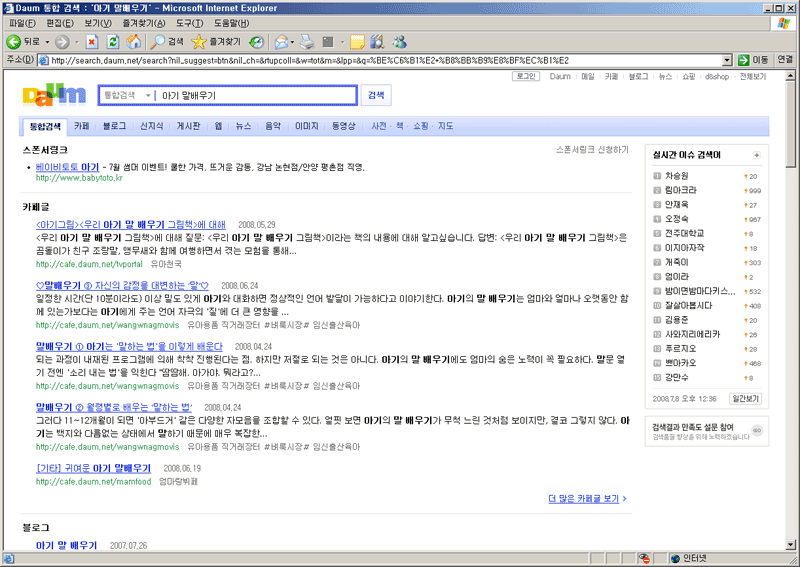This screenshot has height=567, width=800.
Task: Open the 보기 menu
Action: pos(98,23)
